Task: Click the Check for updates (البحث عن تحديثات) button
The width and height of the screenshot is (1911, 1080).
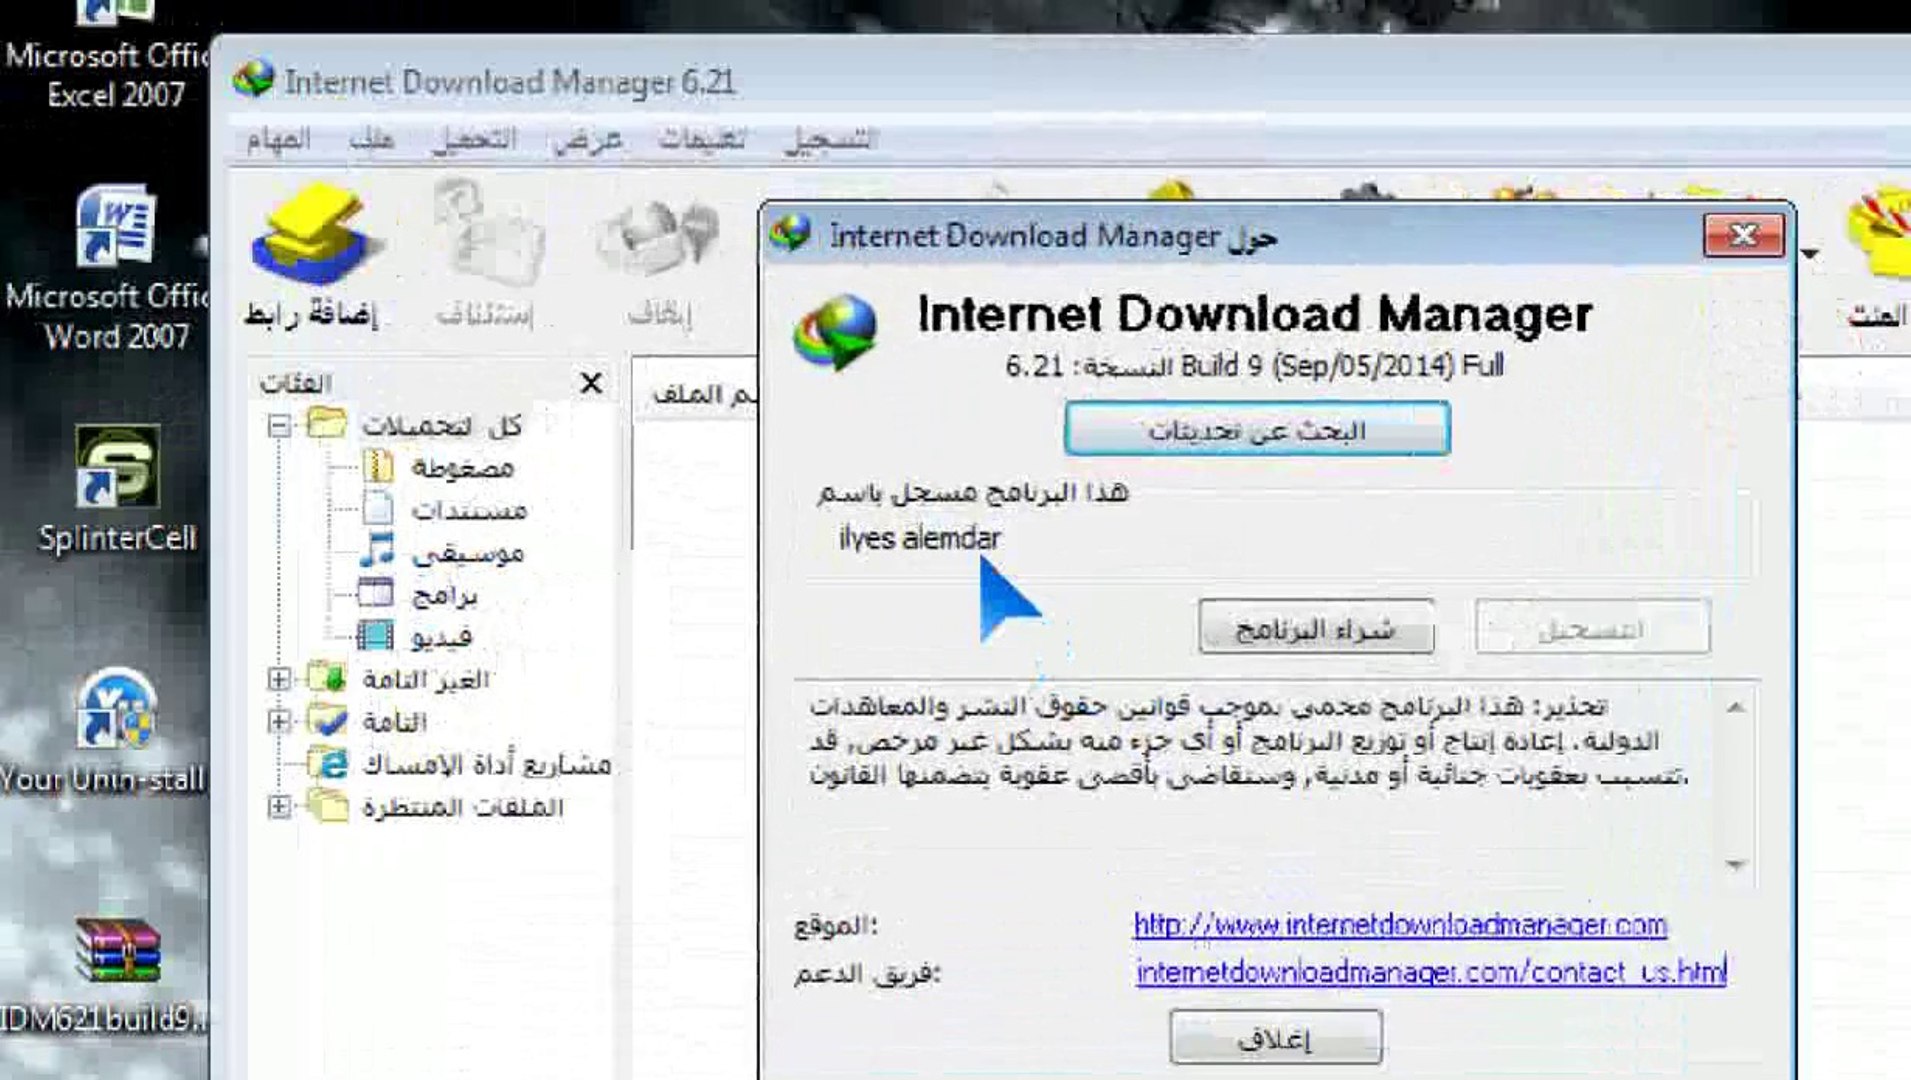Action: pos(1257,429)
